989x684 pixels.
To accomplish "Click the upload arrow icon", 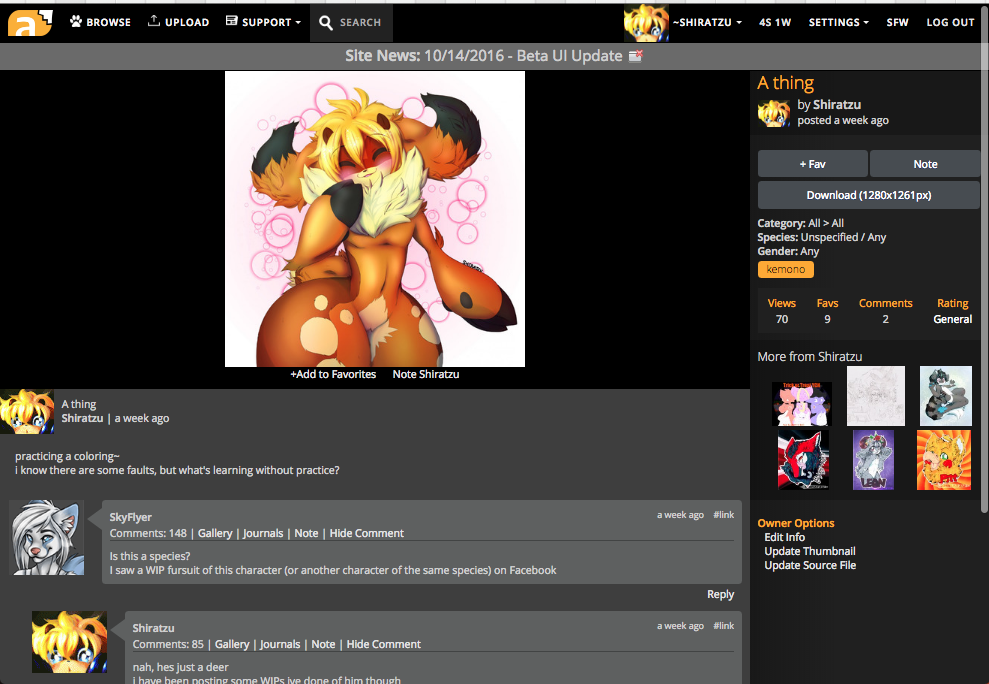I will click(153, 21).
